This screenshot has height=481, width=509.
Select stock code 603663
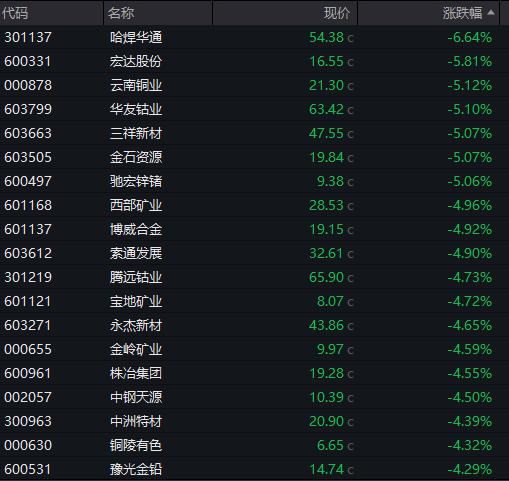pyautogui.click(x=28, y=133)
